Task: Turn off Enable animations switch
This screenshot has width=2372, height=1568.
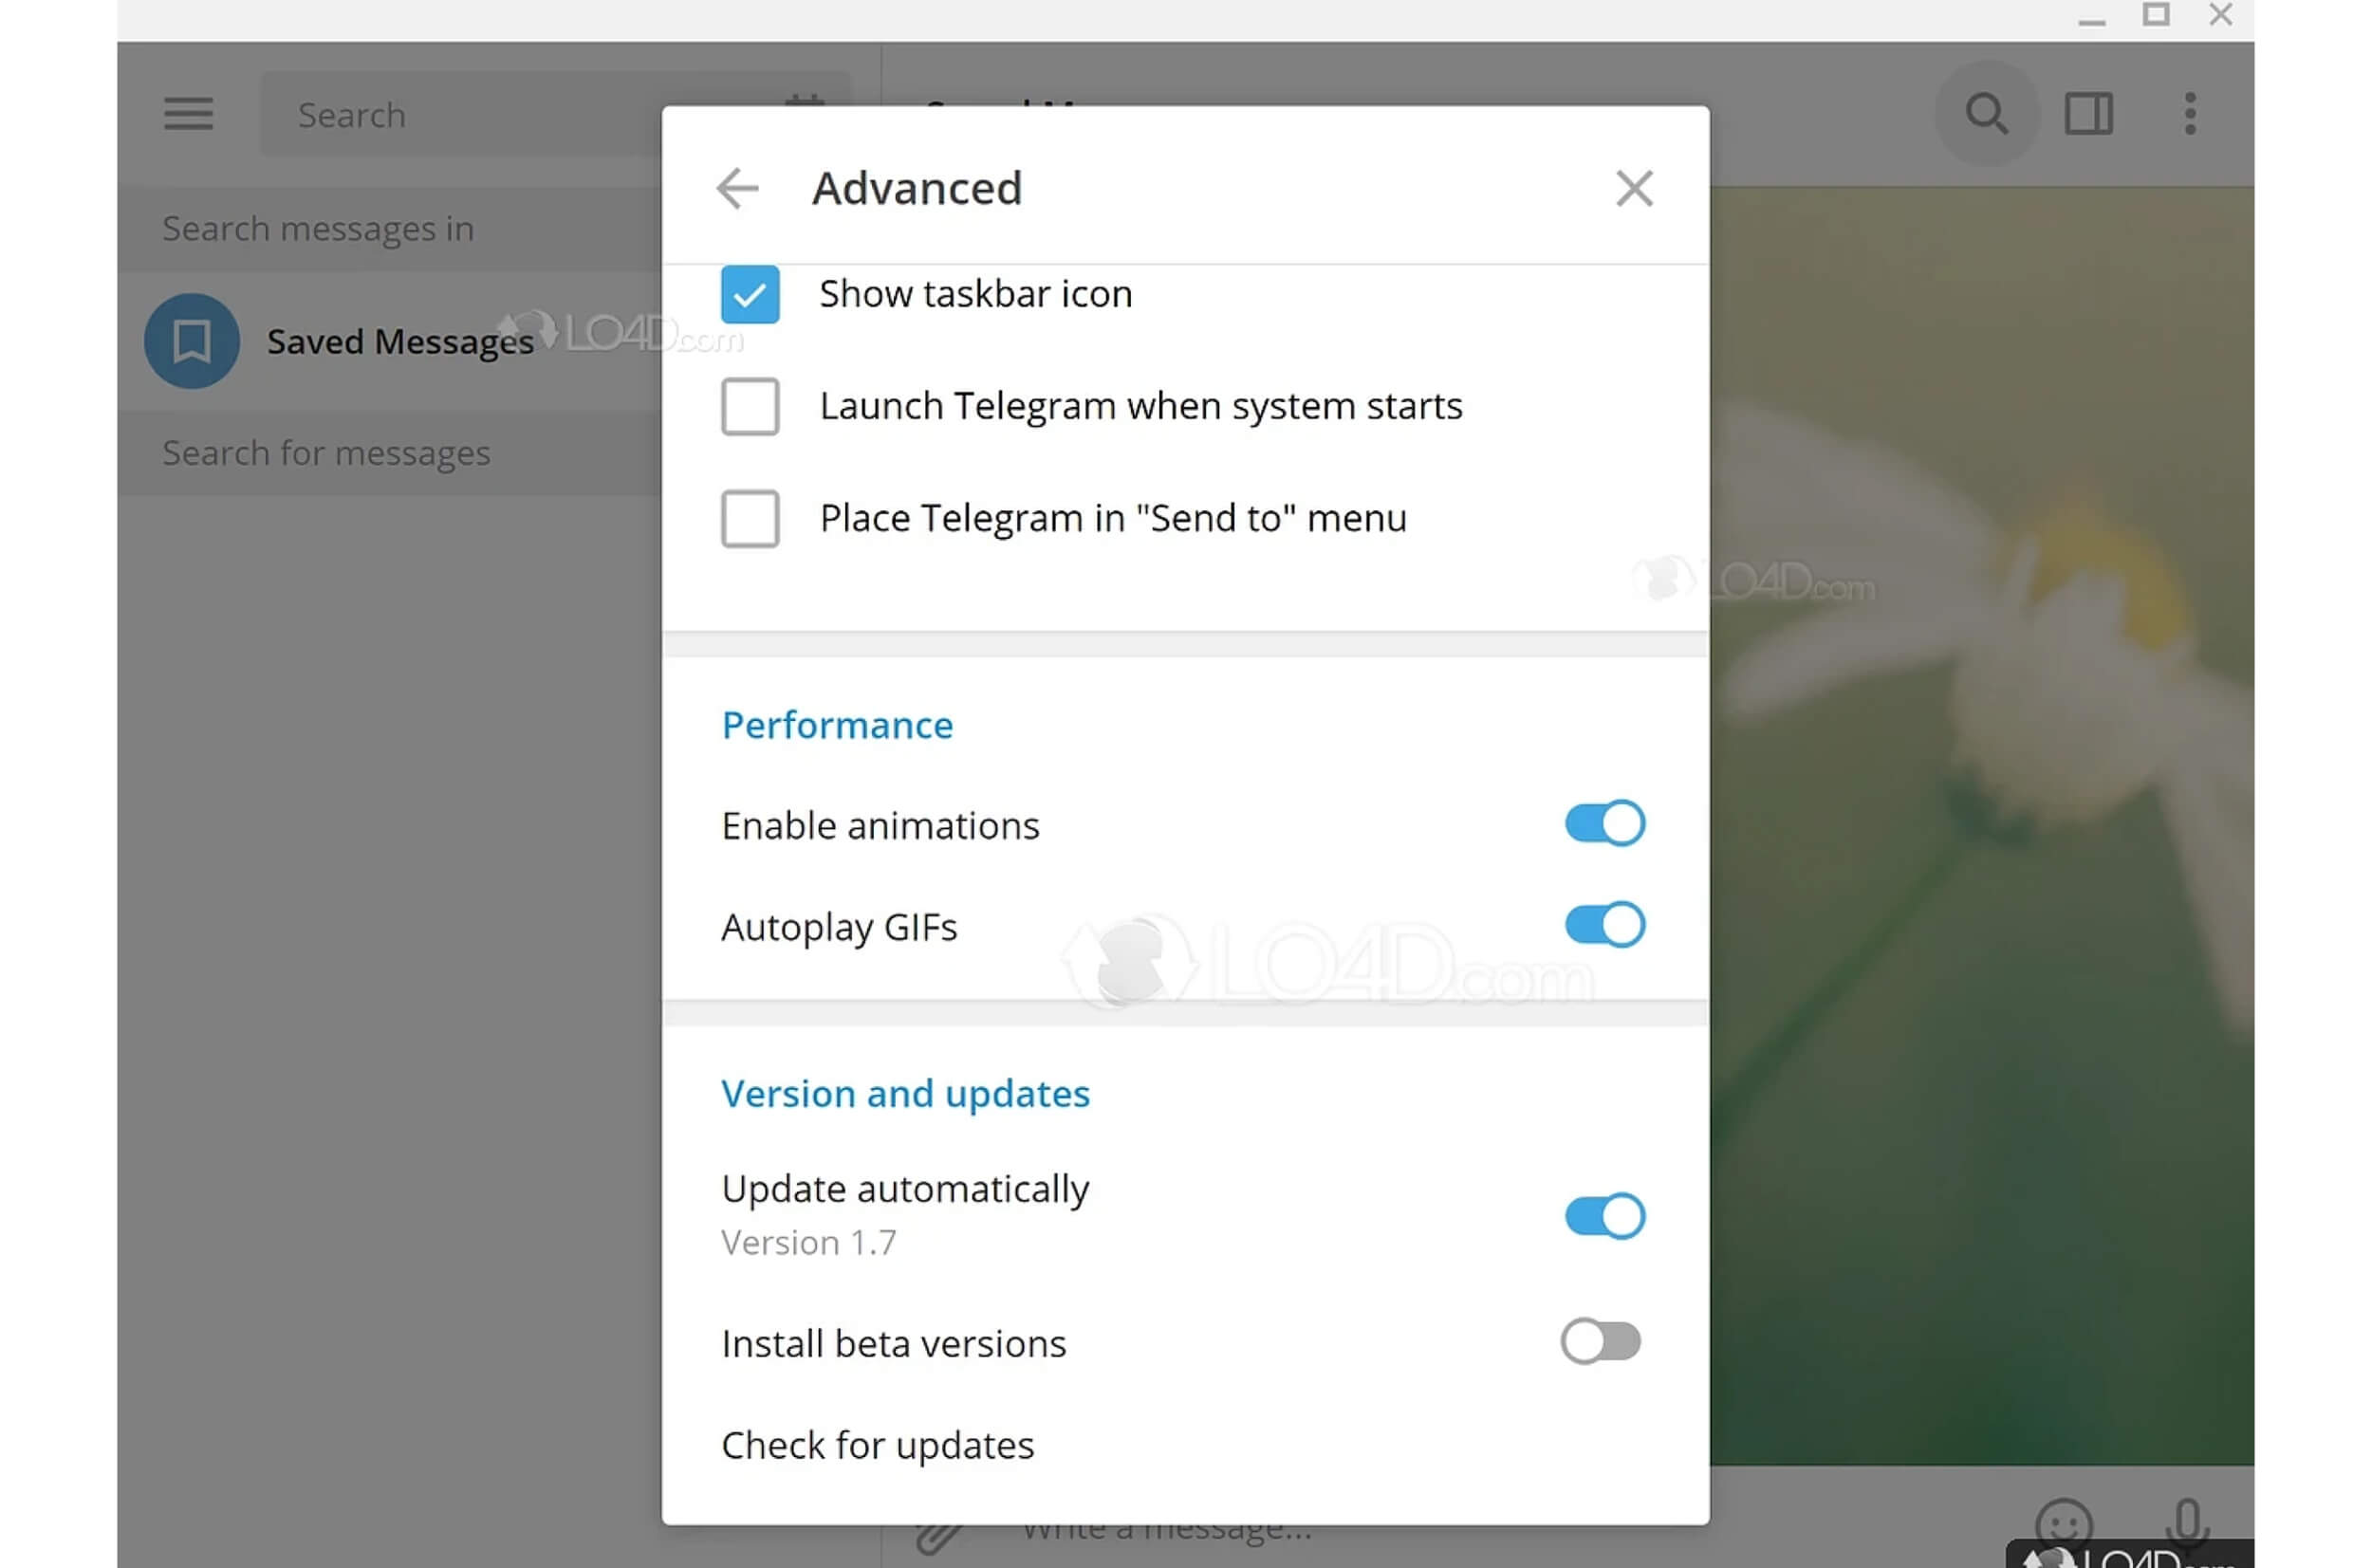Action: (1604, 824)
